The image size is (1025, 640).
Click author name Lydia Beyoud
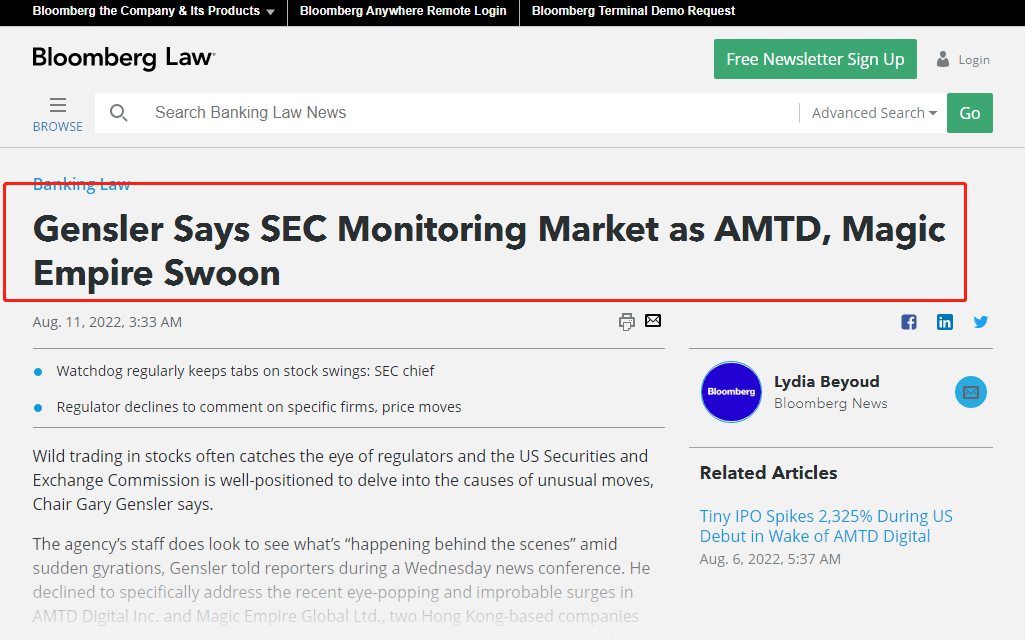(x=827, y=382)
